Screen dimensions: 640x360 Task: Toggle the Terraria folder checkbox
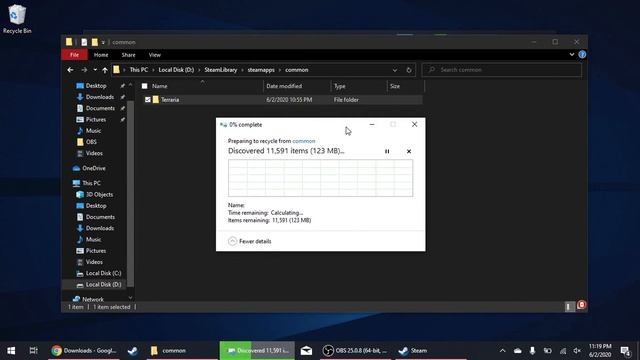tap(148, 100)
